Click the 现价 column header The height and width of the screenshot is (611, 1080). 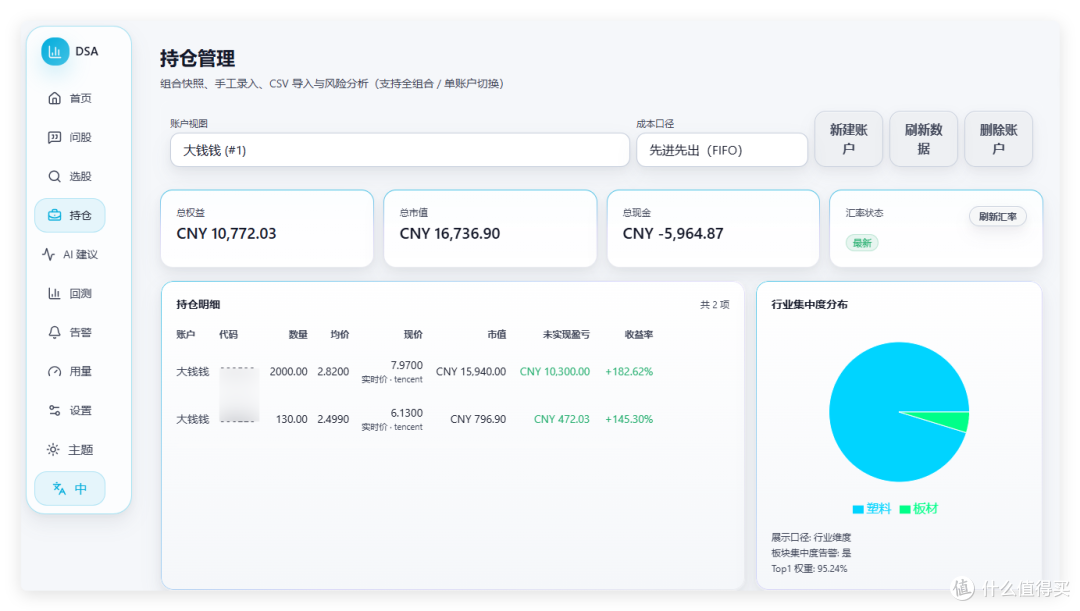pyautogui.click(x=413, y=334)
